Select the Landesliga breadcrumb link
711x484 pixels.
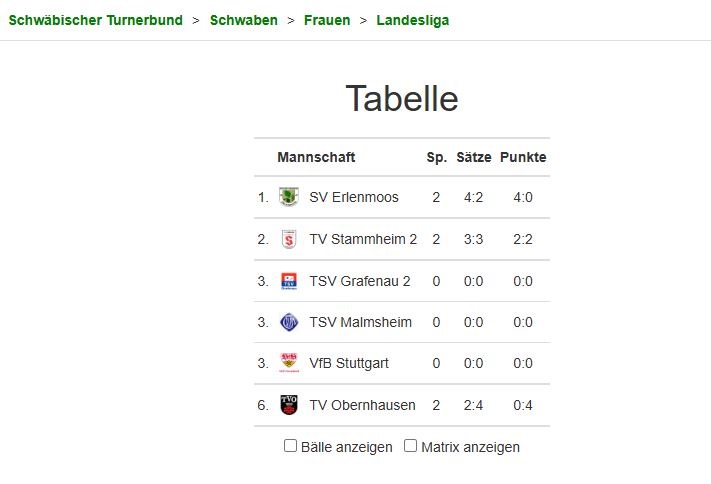pyautogui.click(x=413, y=20)
